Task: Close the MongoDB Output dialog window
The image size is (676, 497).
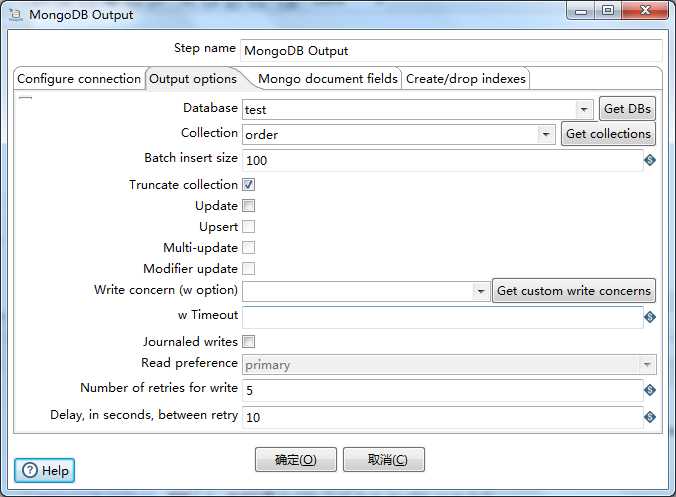Action: coord(645,10)
